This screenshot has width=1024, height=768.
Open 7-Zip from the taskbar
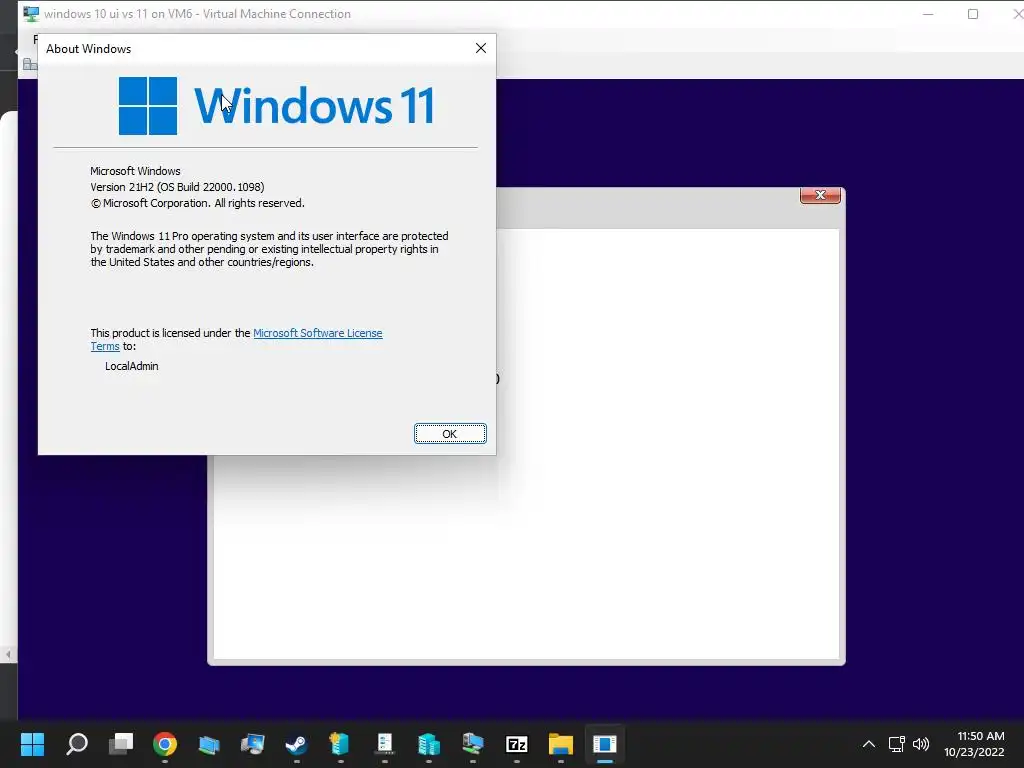(x=517, y=744)
